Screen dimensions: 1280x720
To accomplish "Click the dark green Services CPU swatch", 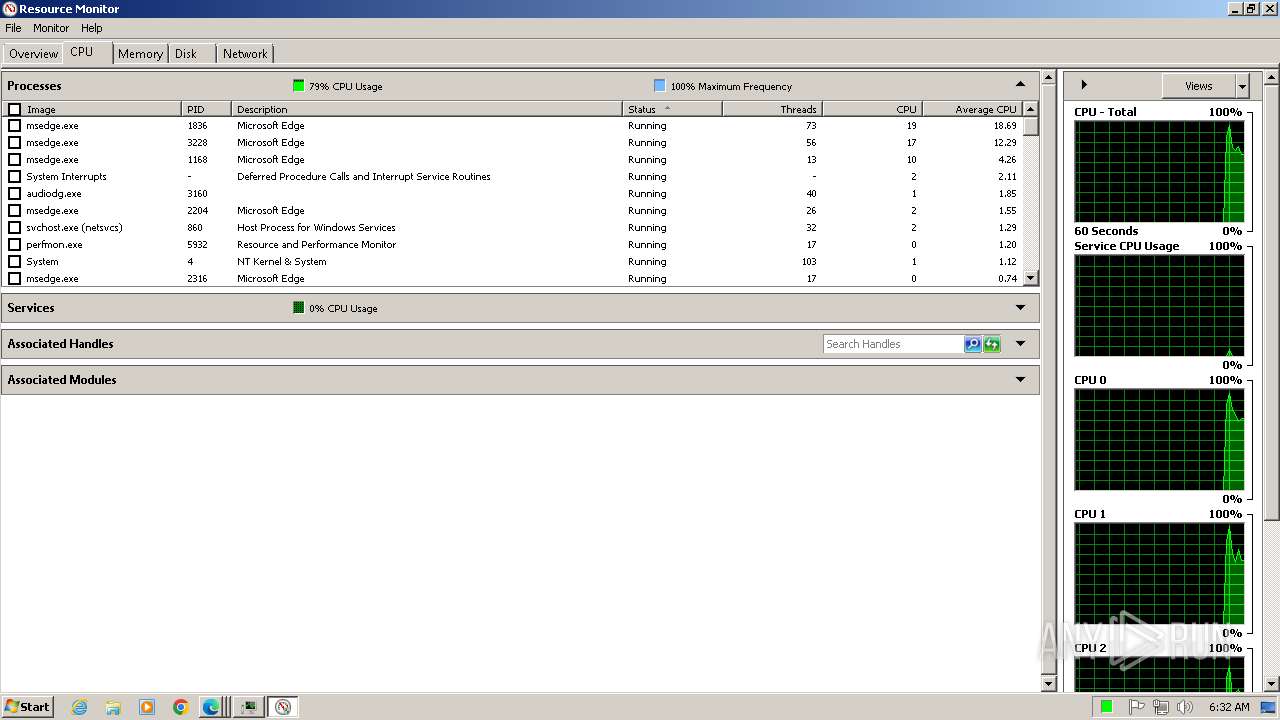I will click(298, 308).
